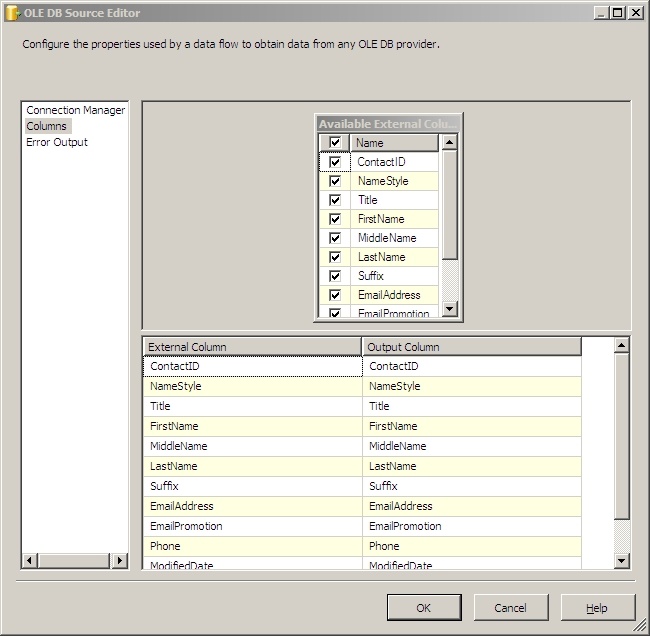Click the Cancel button
This screenshot has width=650, height=636.
click(511, 608)
